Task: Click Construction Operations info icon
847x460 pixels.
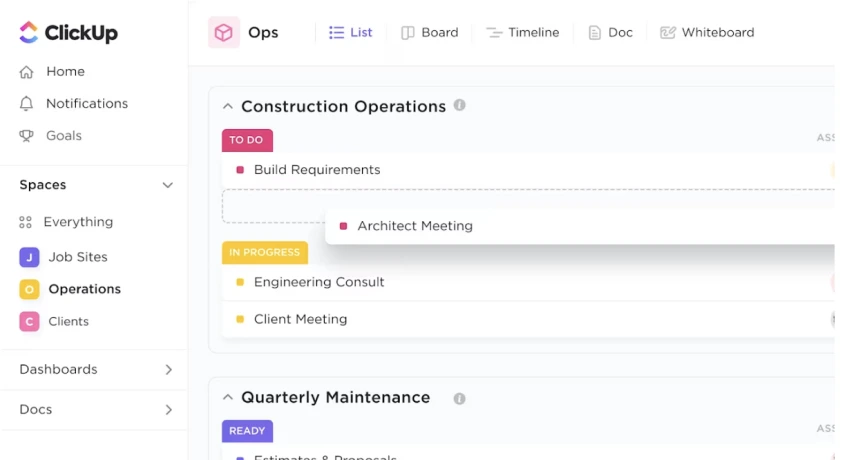Action: [460, 105]
